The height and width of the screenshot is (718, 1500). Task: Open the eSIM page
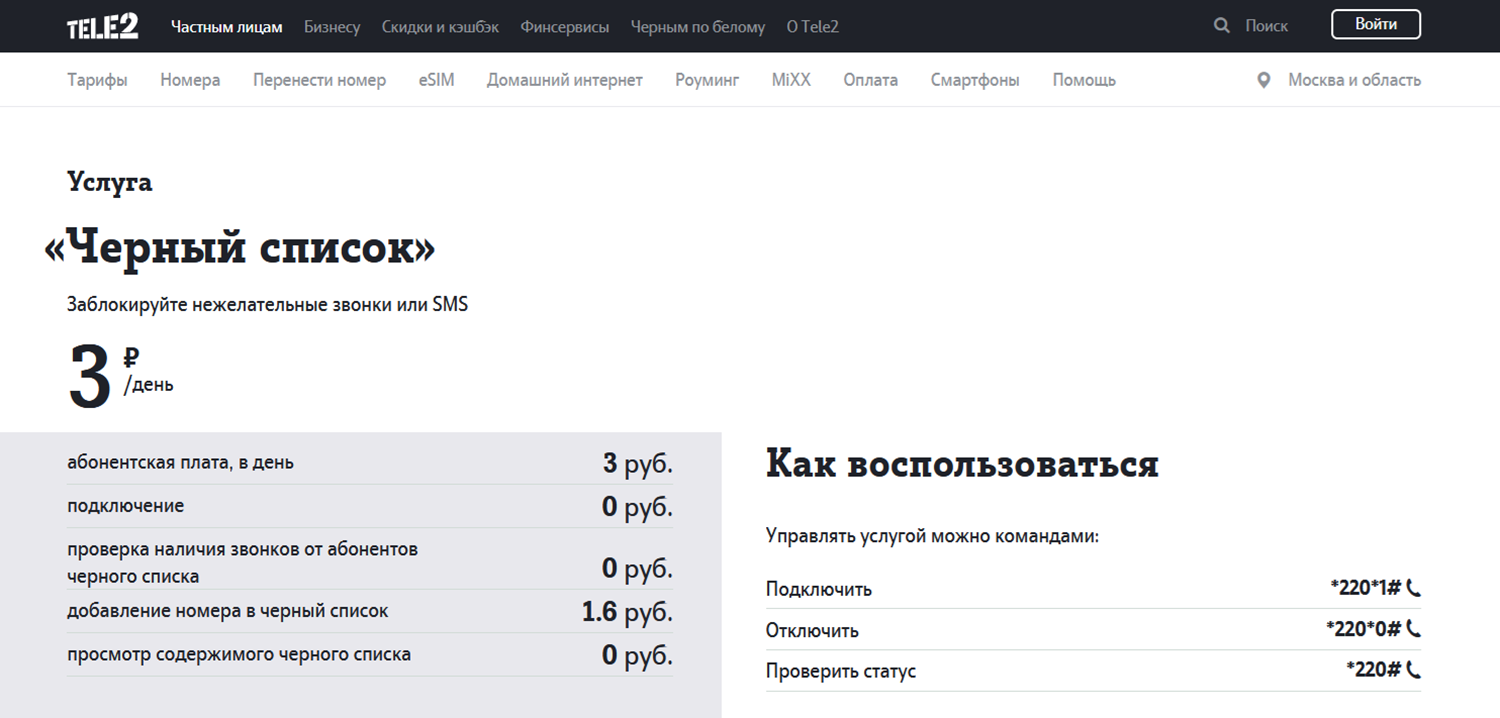coord(436,80)
